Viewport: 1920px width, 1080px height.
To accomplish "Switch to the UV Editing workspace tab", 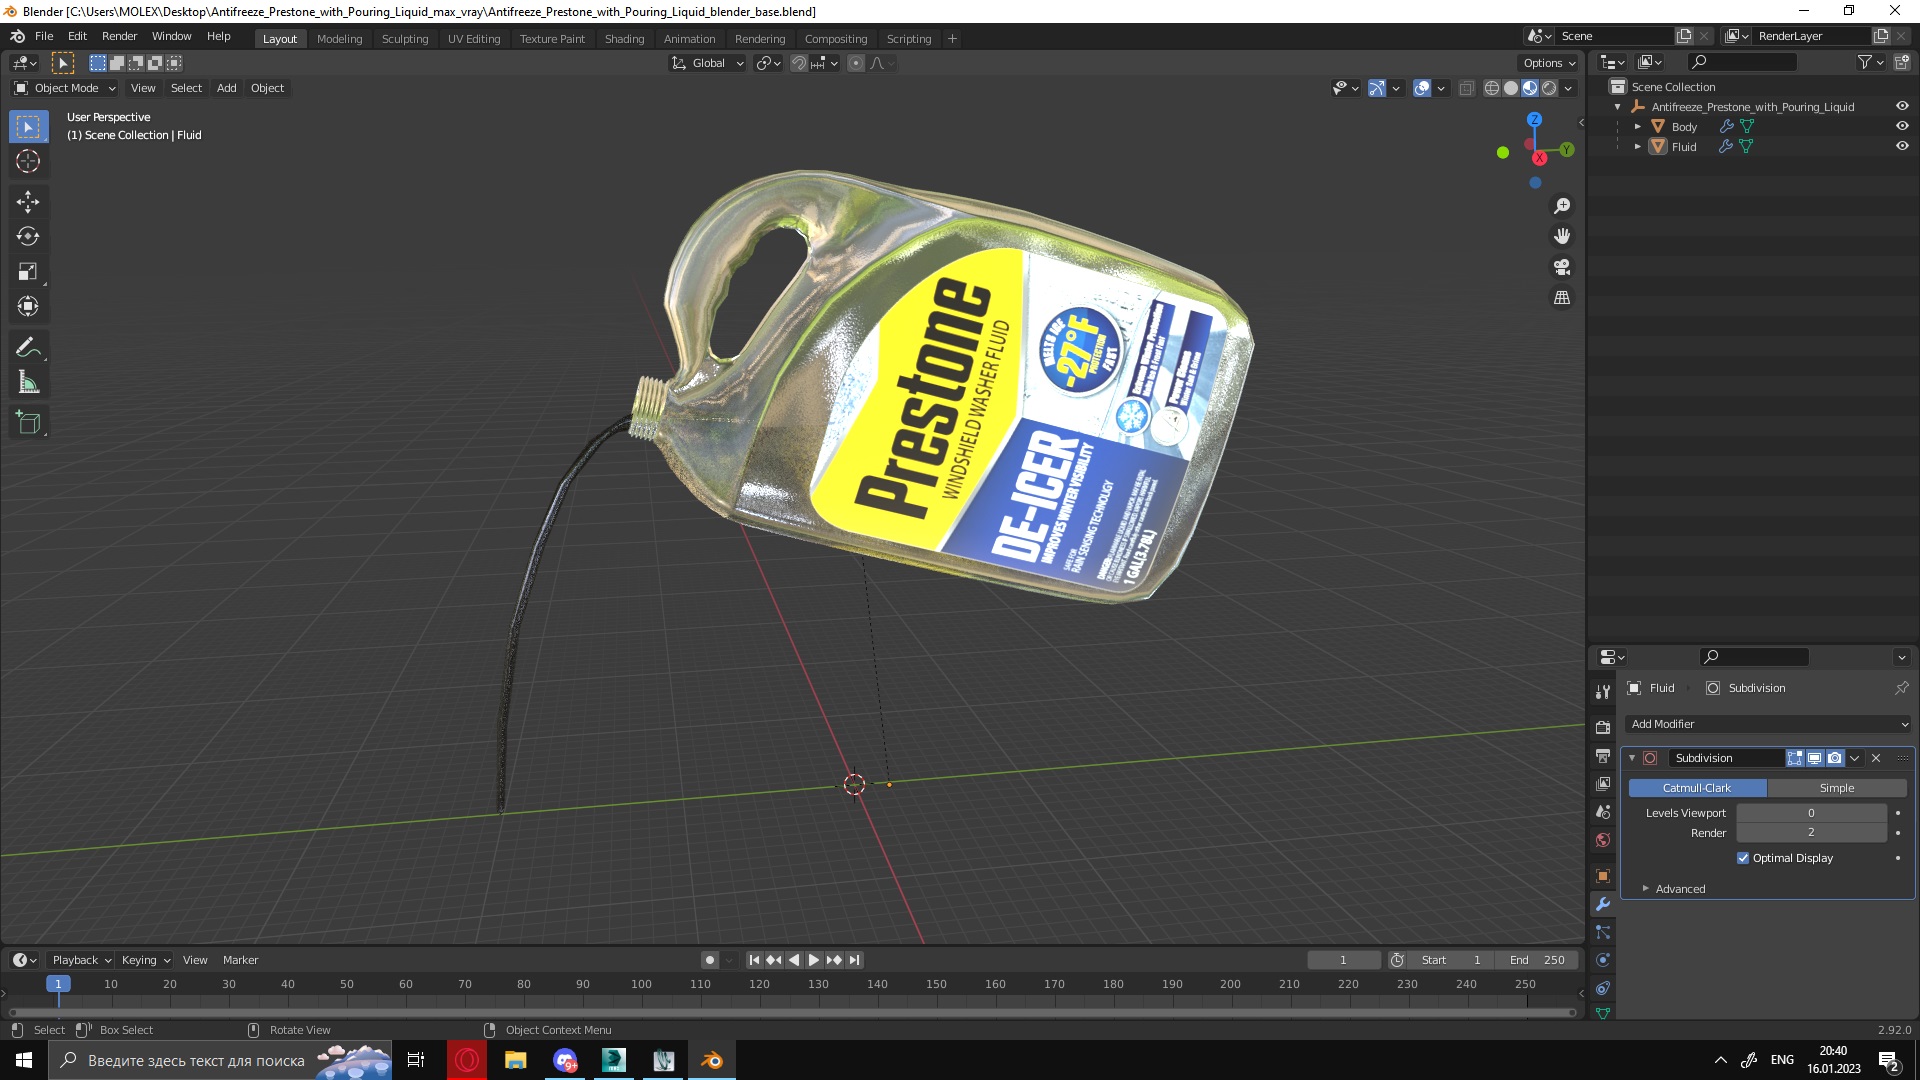I will pos(474,39).
